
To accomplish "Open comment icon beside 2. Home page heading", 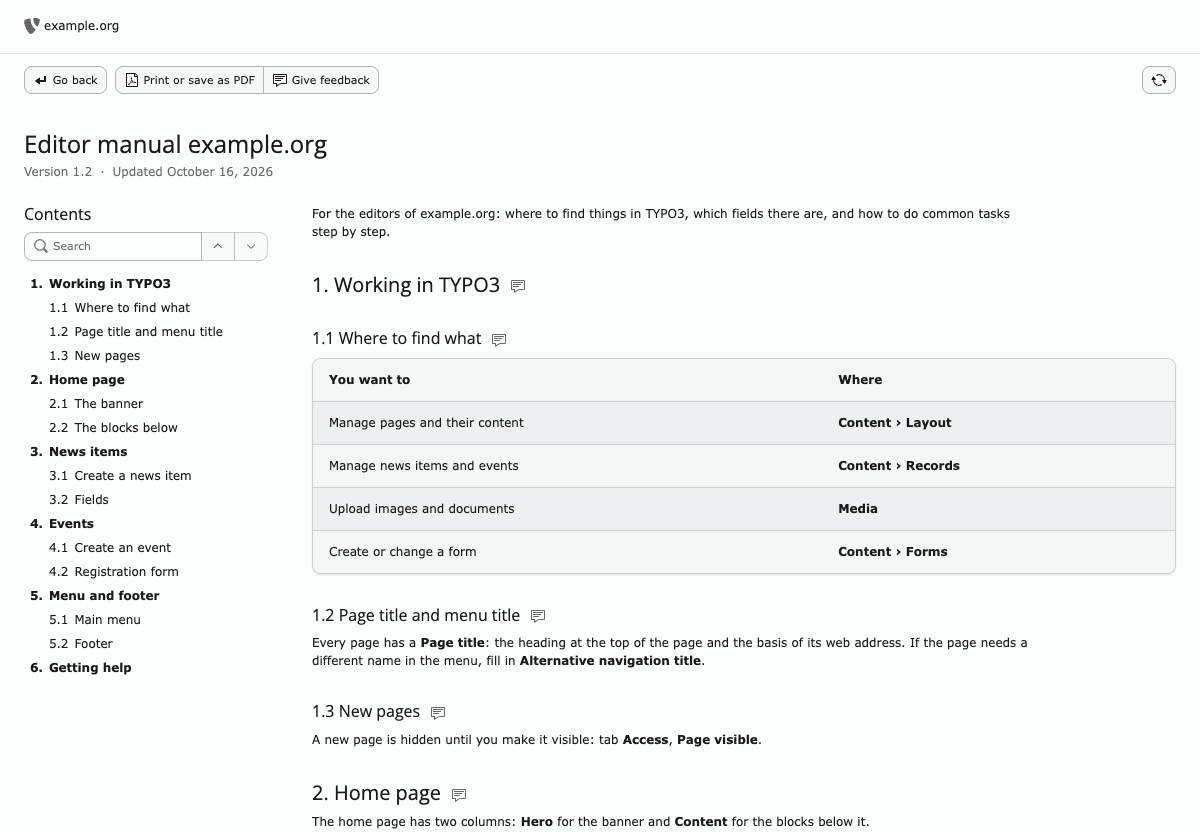I will (459, 795).
